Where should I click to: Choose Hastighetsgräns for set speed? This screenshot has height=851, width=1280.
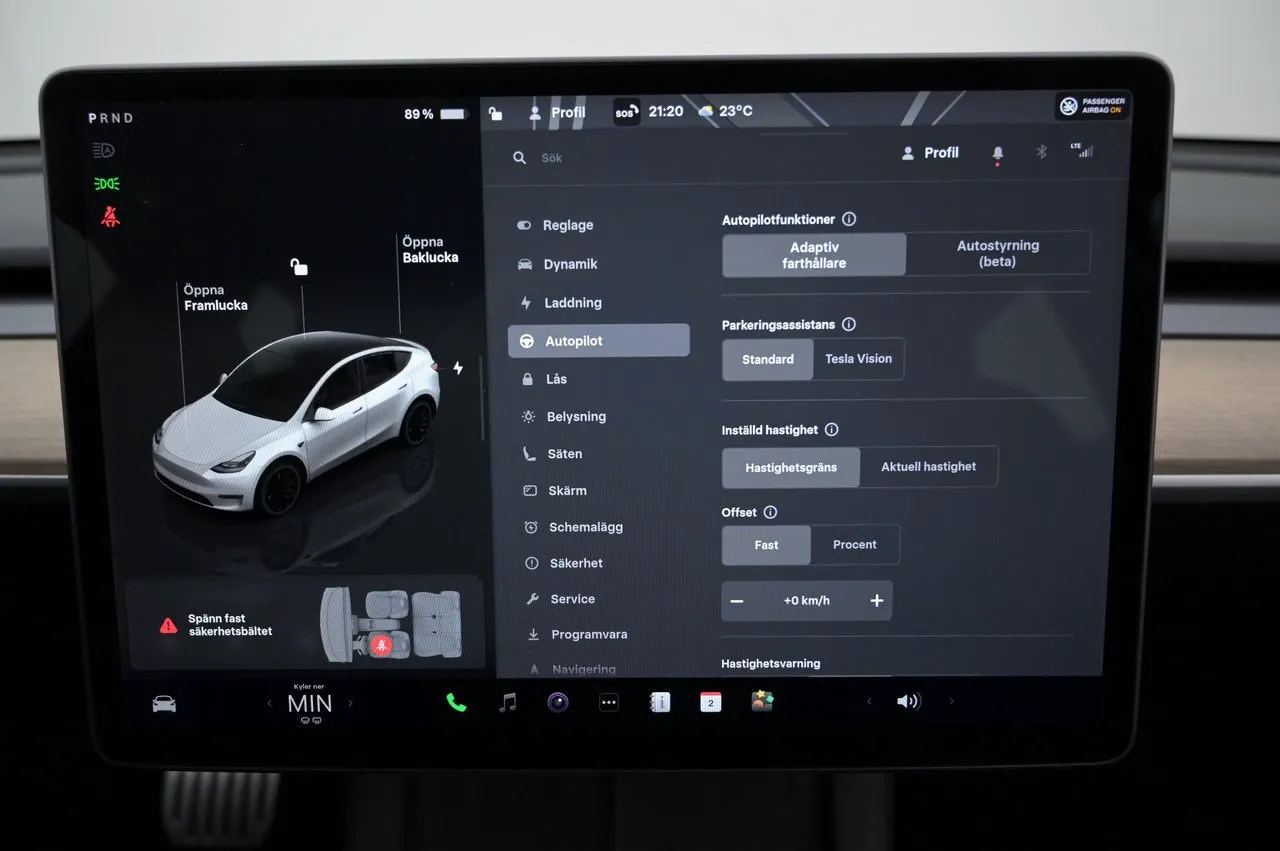pos(791,467)
